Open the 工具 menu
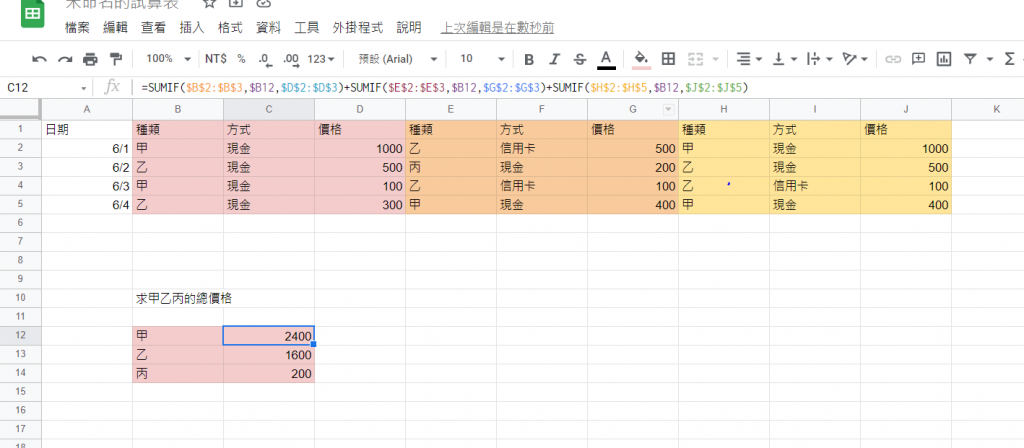This screenshot has height=448, width=1024. pos(306,28)
